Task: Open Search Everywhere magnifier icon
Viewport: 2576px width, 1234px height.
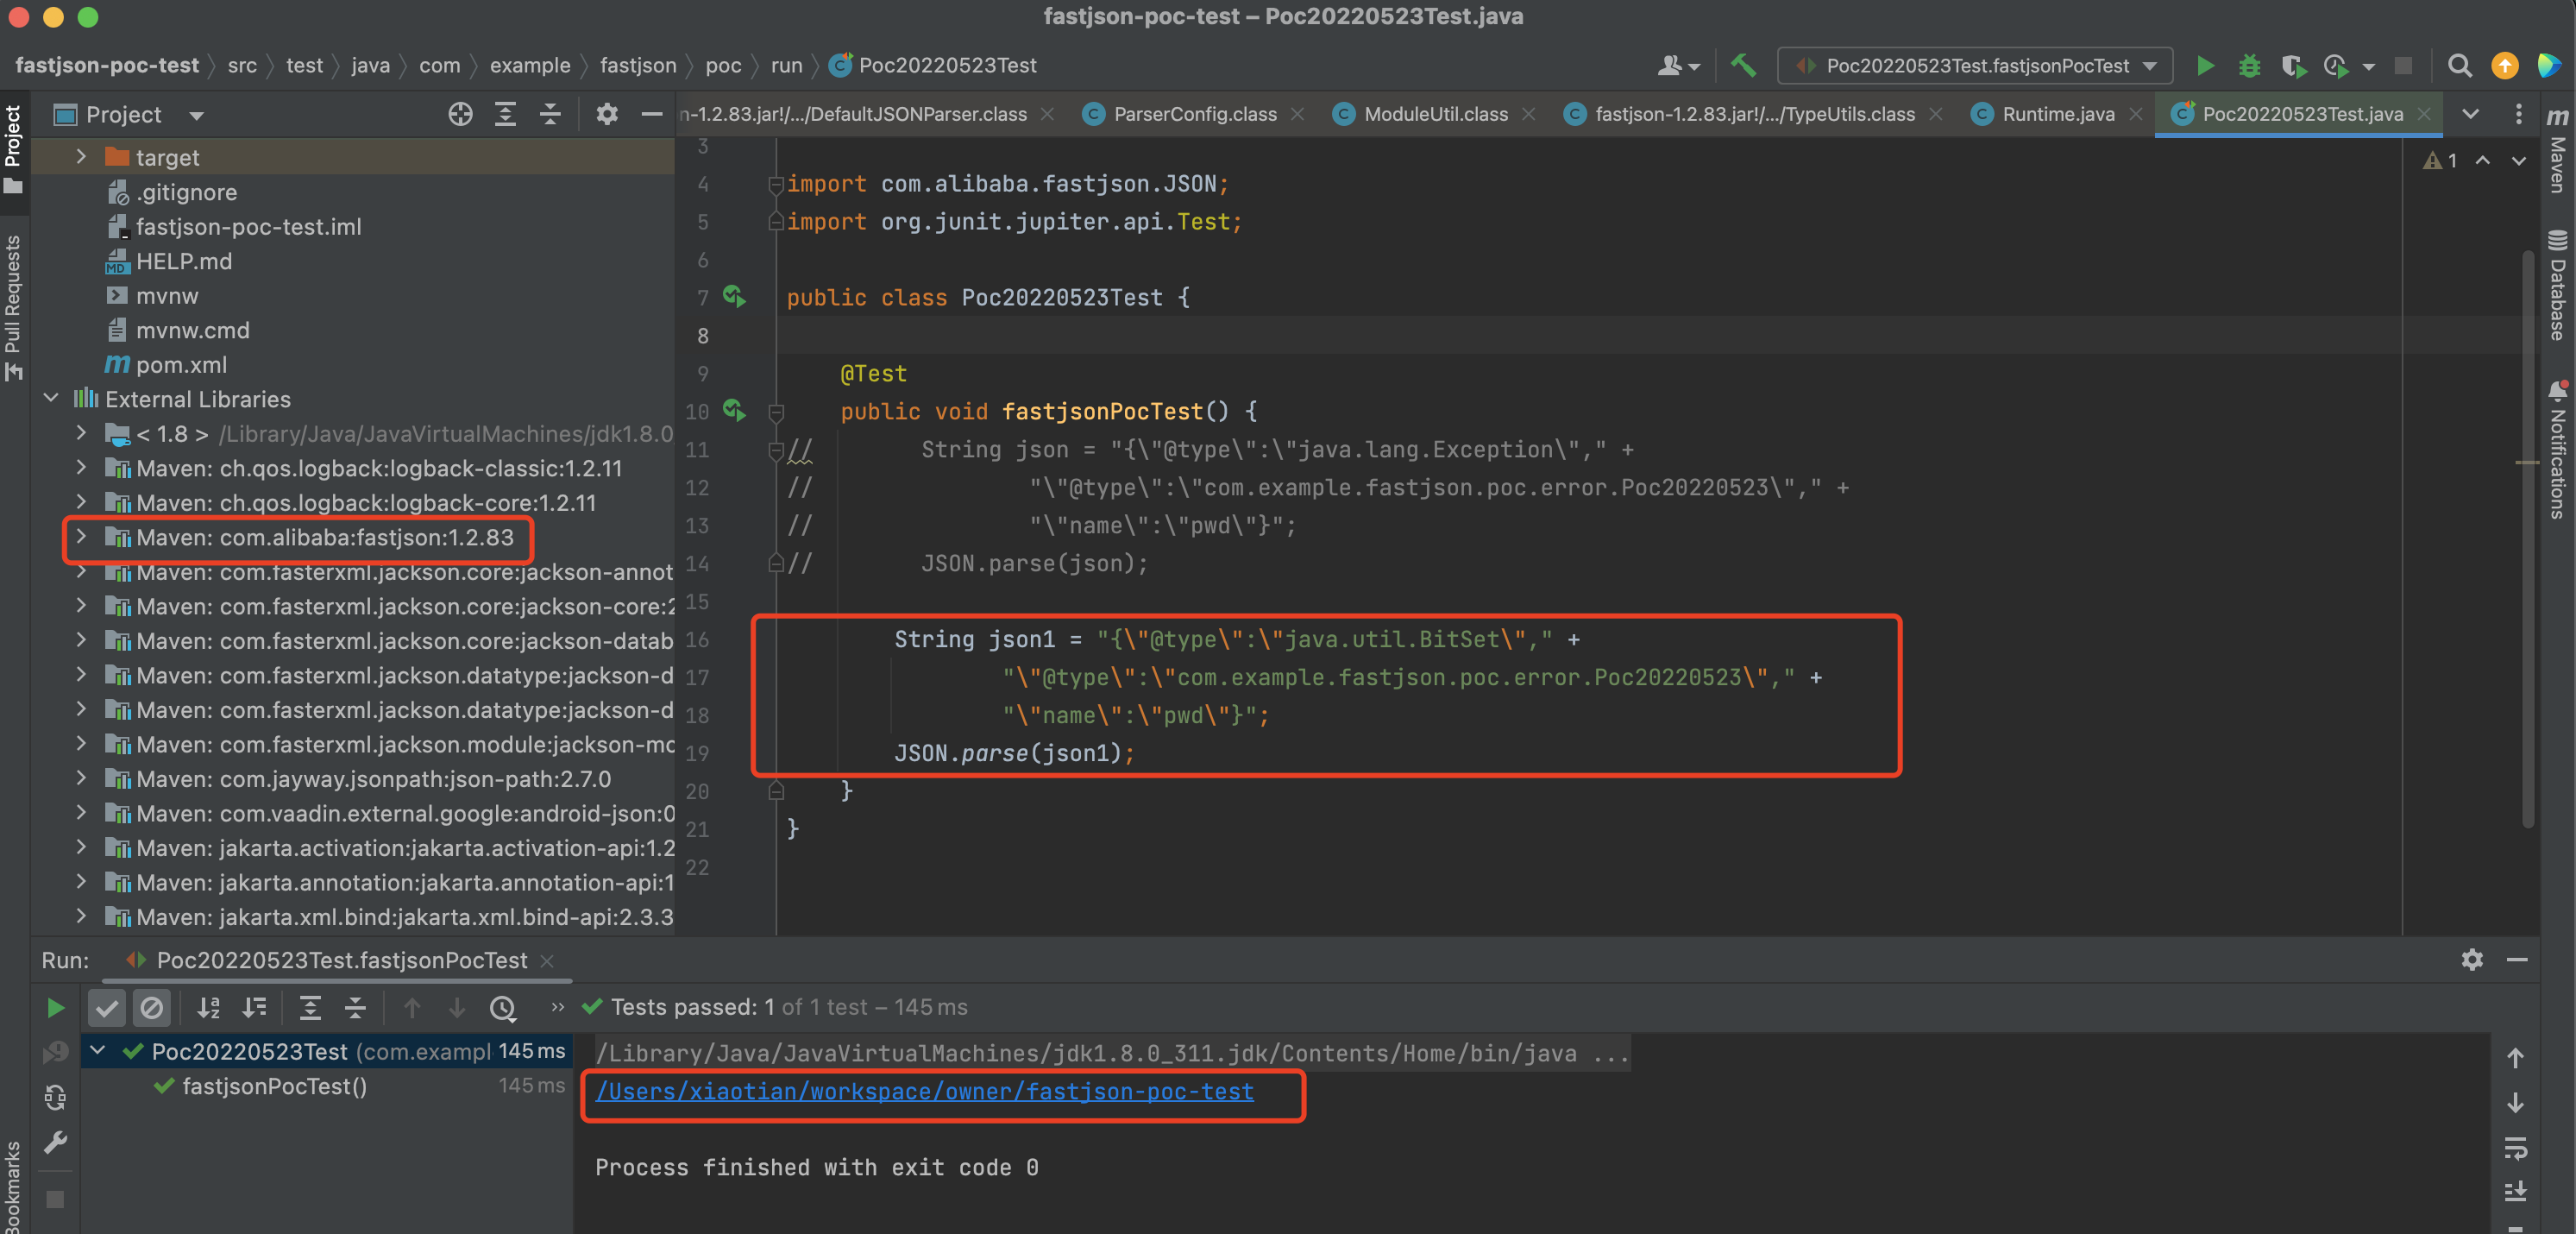Action: [x=2459, y=66]
